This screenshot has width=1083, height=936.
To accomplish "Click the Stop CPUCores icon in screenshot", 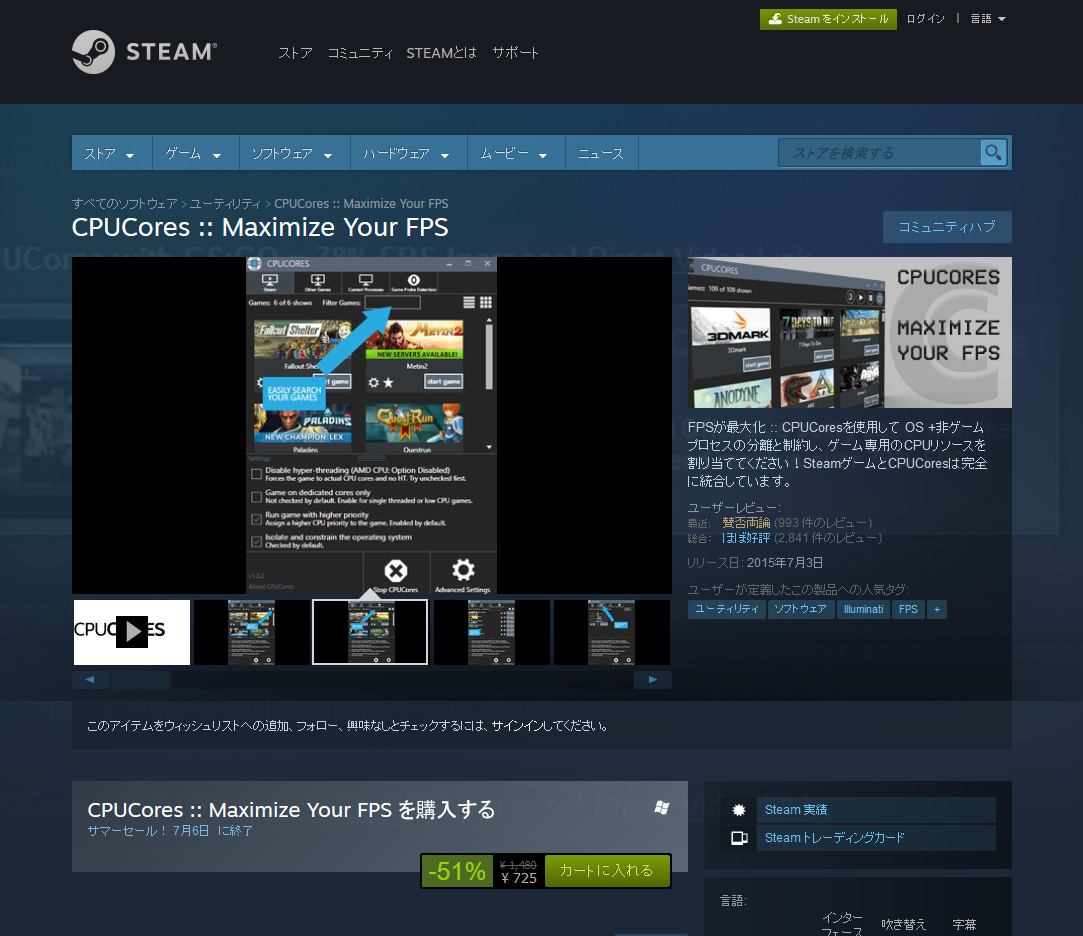I will [x=396, y=571].
